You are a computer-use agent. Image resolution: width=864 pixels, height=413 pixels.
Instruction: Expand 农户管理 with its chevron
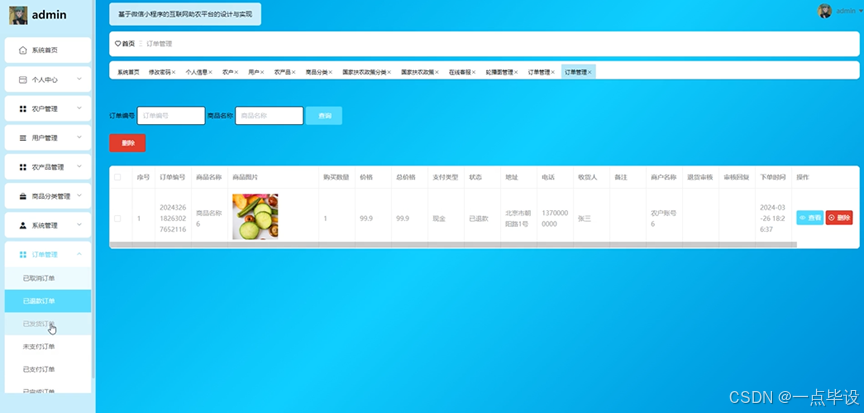[79, 108]
